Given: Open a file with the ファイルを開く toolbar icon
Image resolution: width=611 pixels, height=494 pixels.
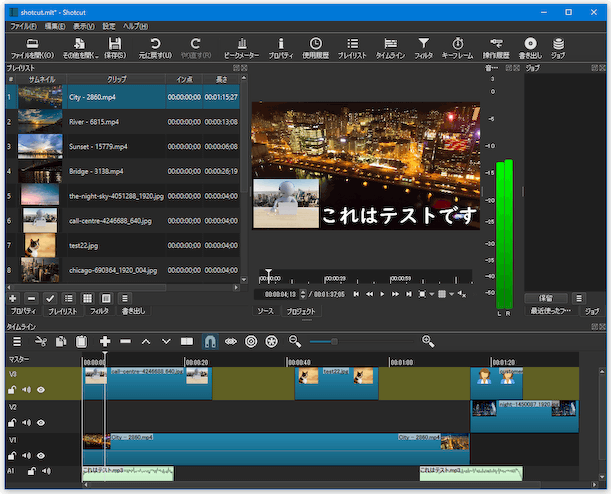Looking at the screenshot, I should [32, 48].
